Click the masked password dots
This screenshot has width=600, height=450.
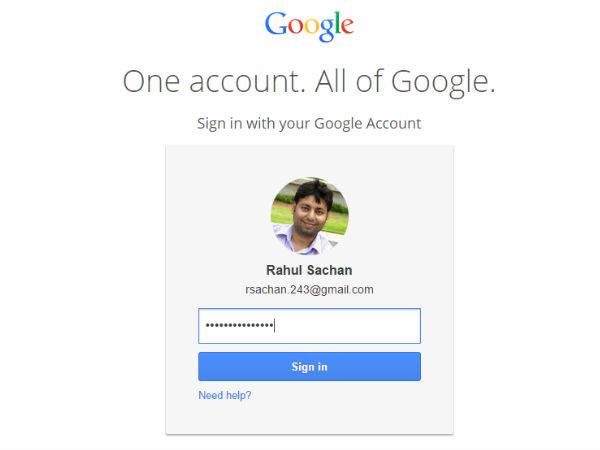point(239,326)
